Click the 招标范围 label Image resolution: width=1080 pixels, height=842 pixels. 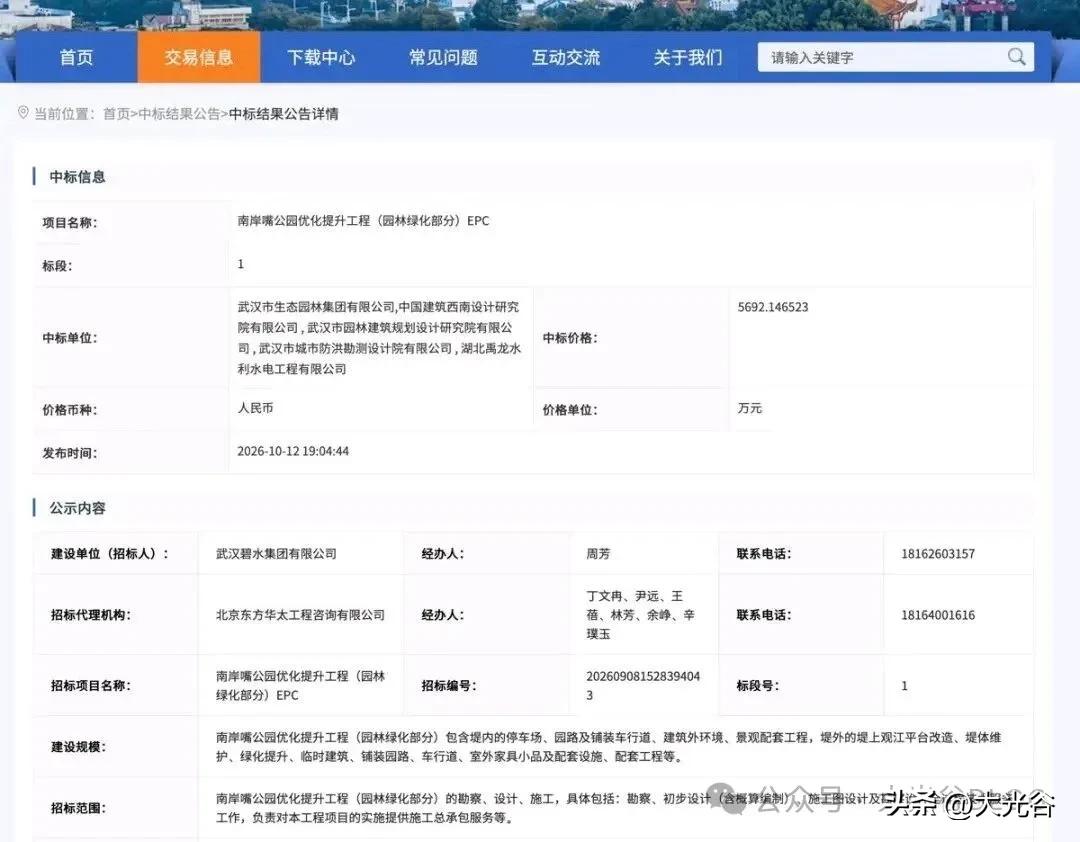(78, 808)
